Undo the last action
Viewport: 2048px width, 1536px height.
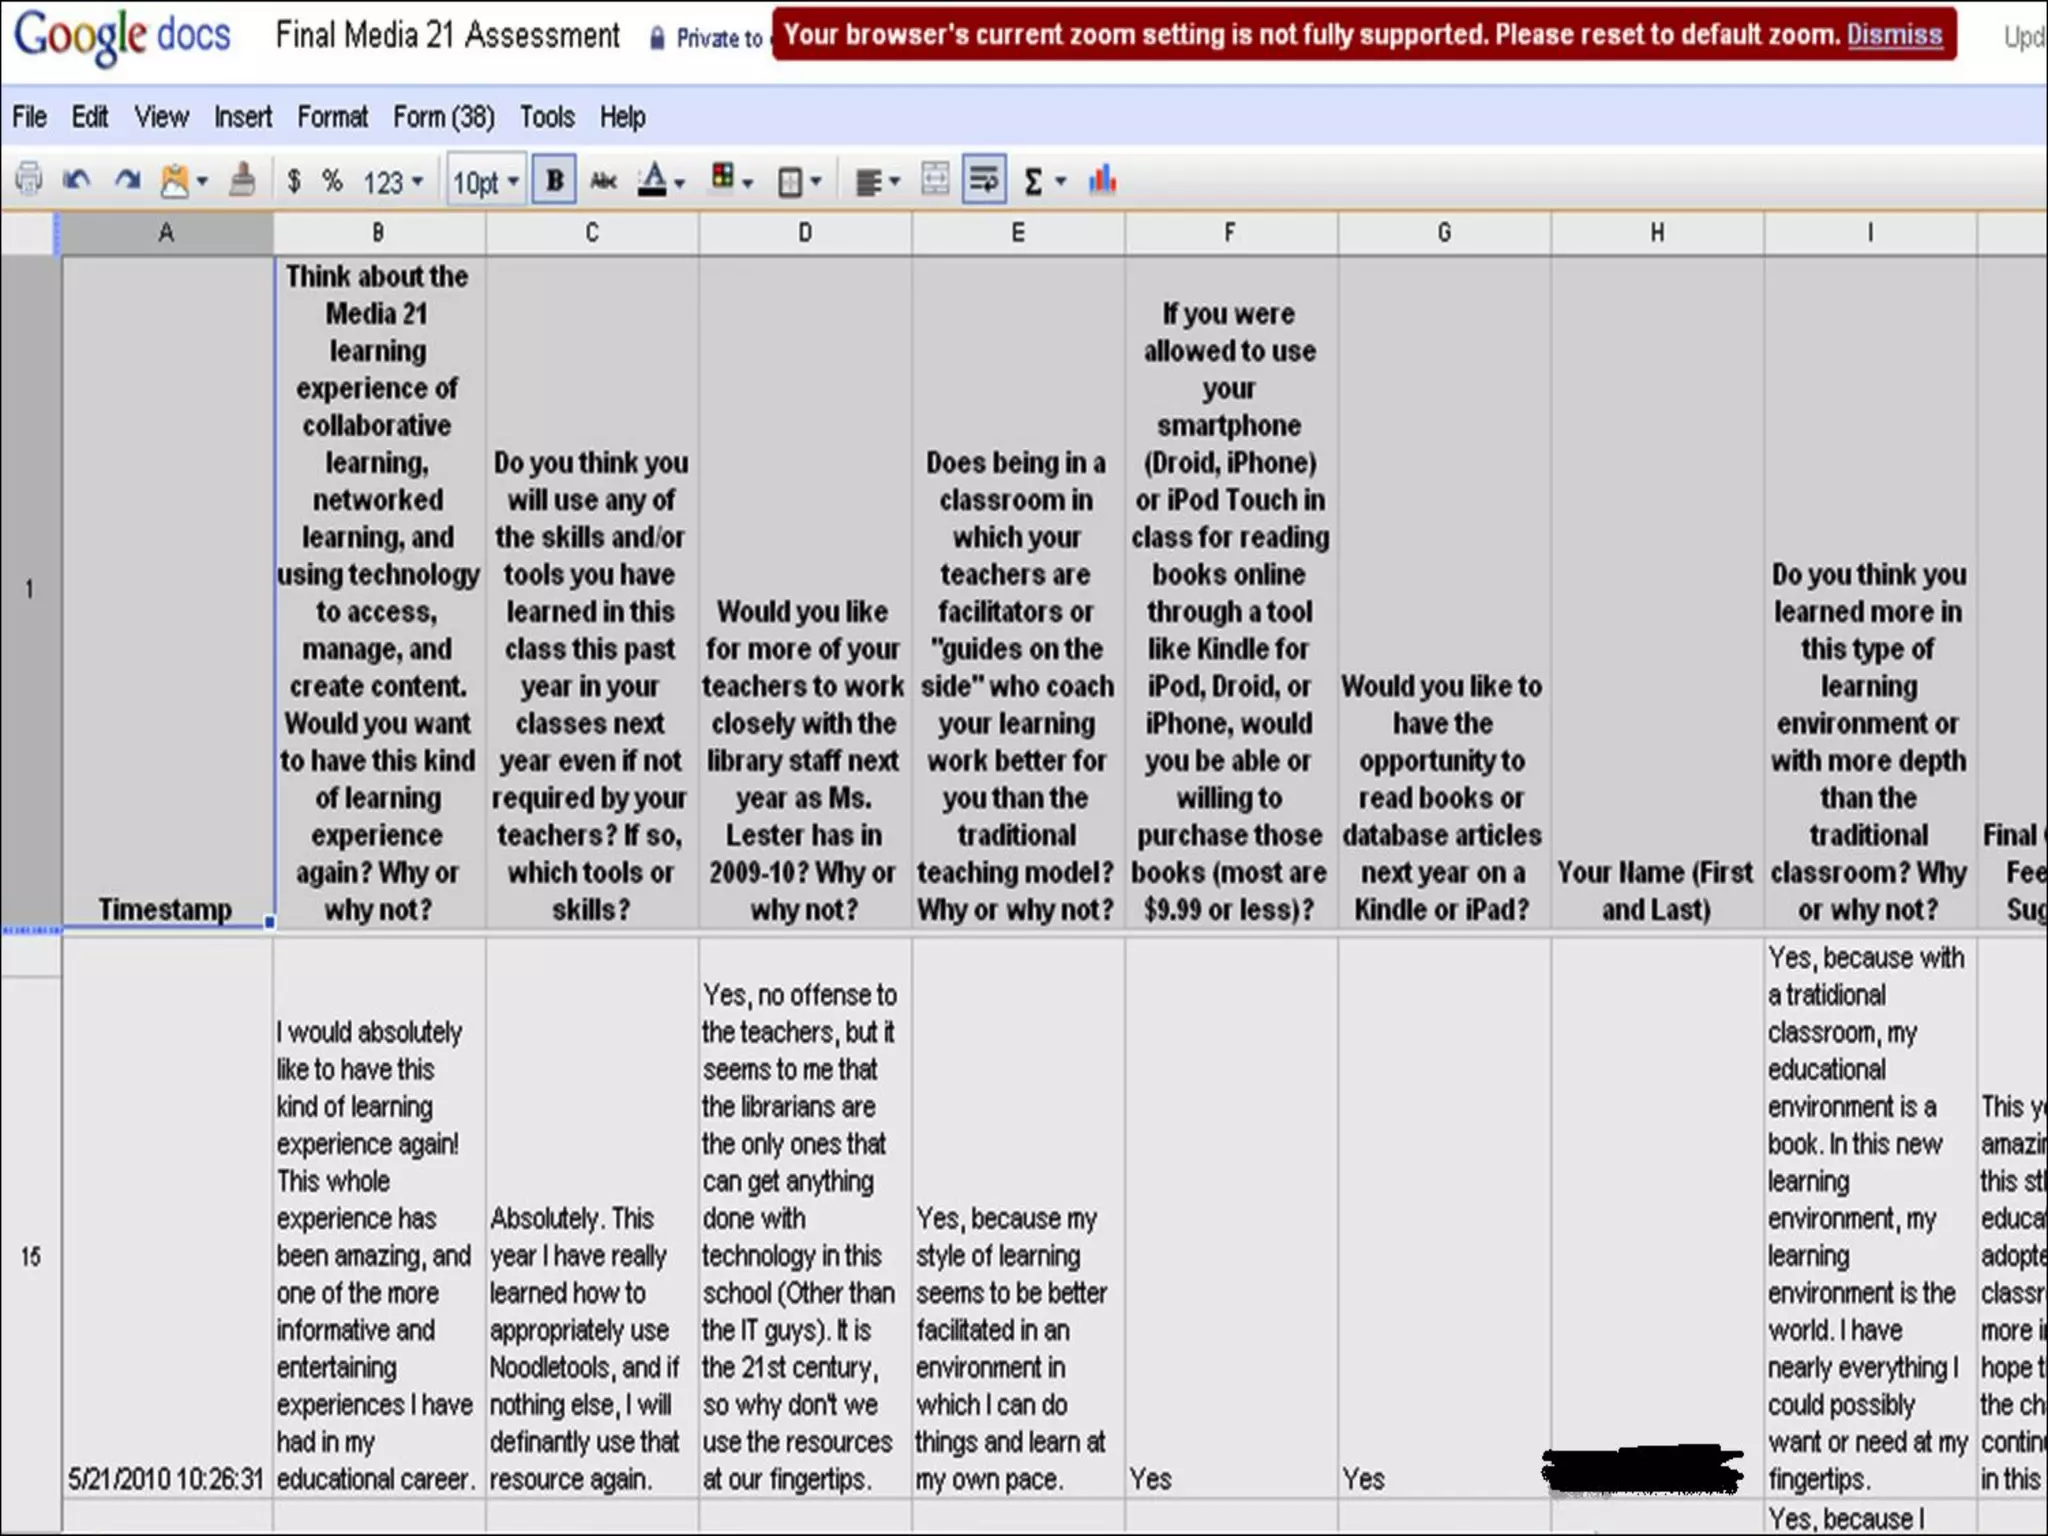pyautogui.click(x=77, y=181)
